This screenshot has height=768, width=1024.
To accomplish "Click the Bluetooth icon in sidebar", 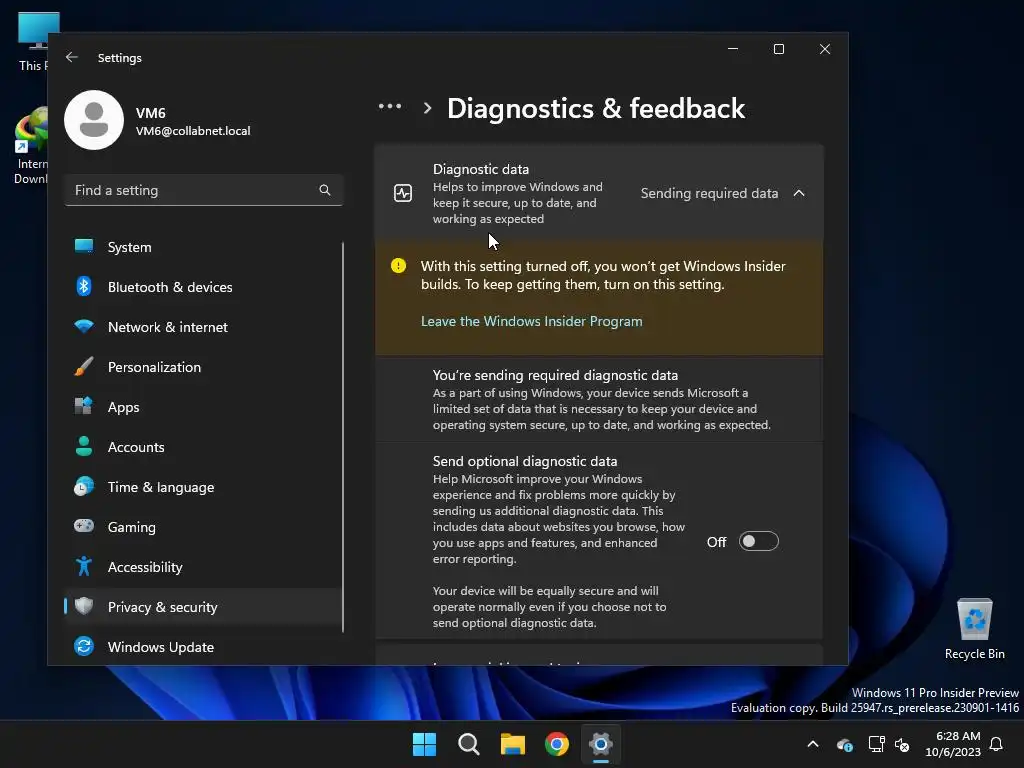I will point(84,286).
